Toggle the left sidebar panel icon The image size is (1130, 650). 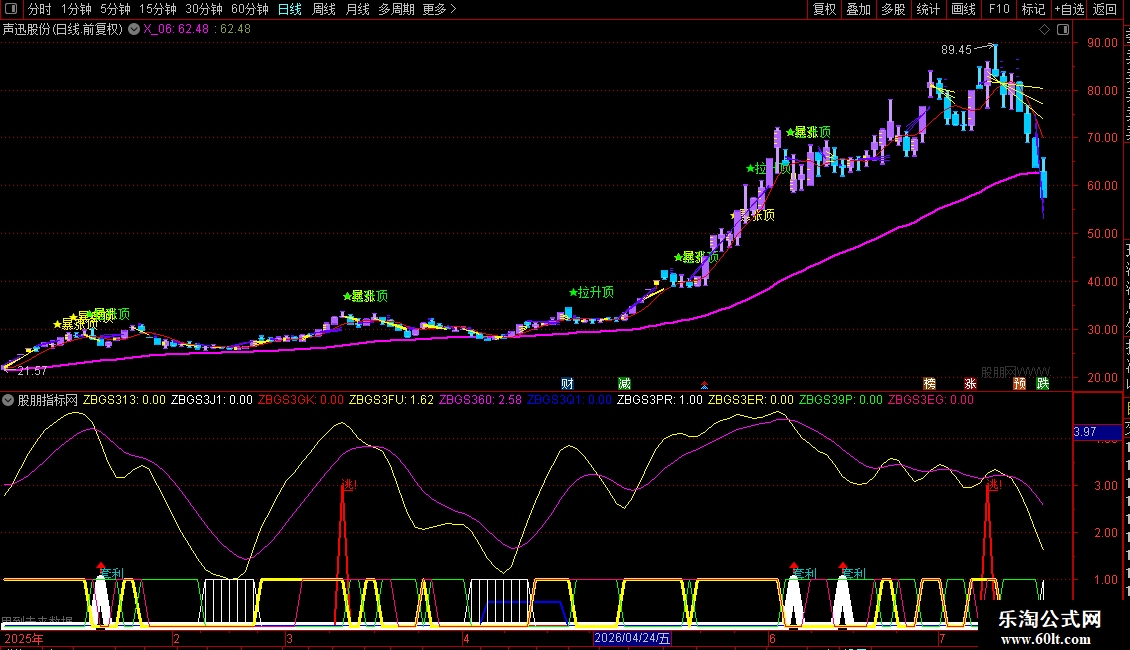(11, 9)
